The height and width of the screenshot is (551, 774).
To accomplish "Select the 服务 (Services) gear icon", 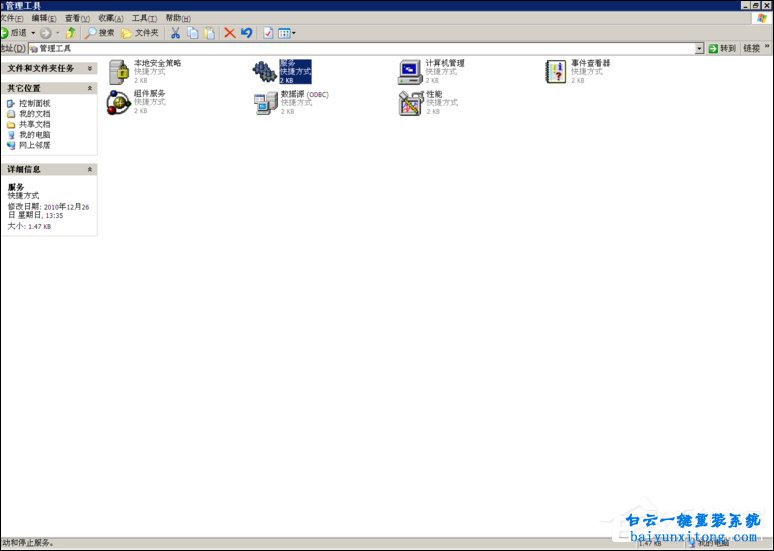I will coord(264,72).
